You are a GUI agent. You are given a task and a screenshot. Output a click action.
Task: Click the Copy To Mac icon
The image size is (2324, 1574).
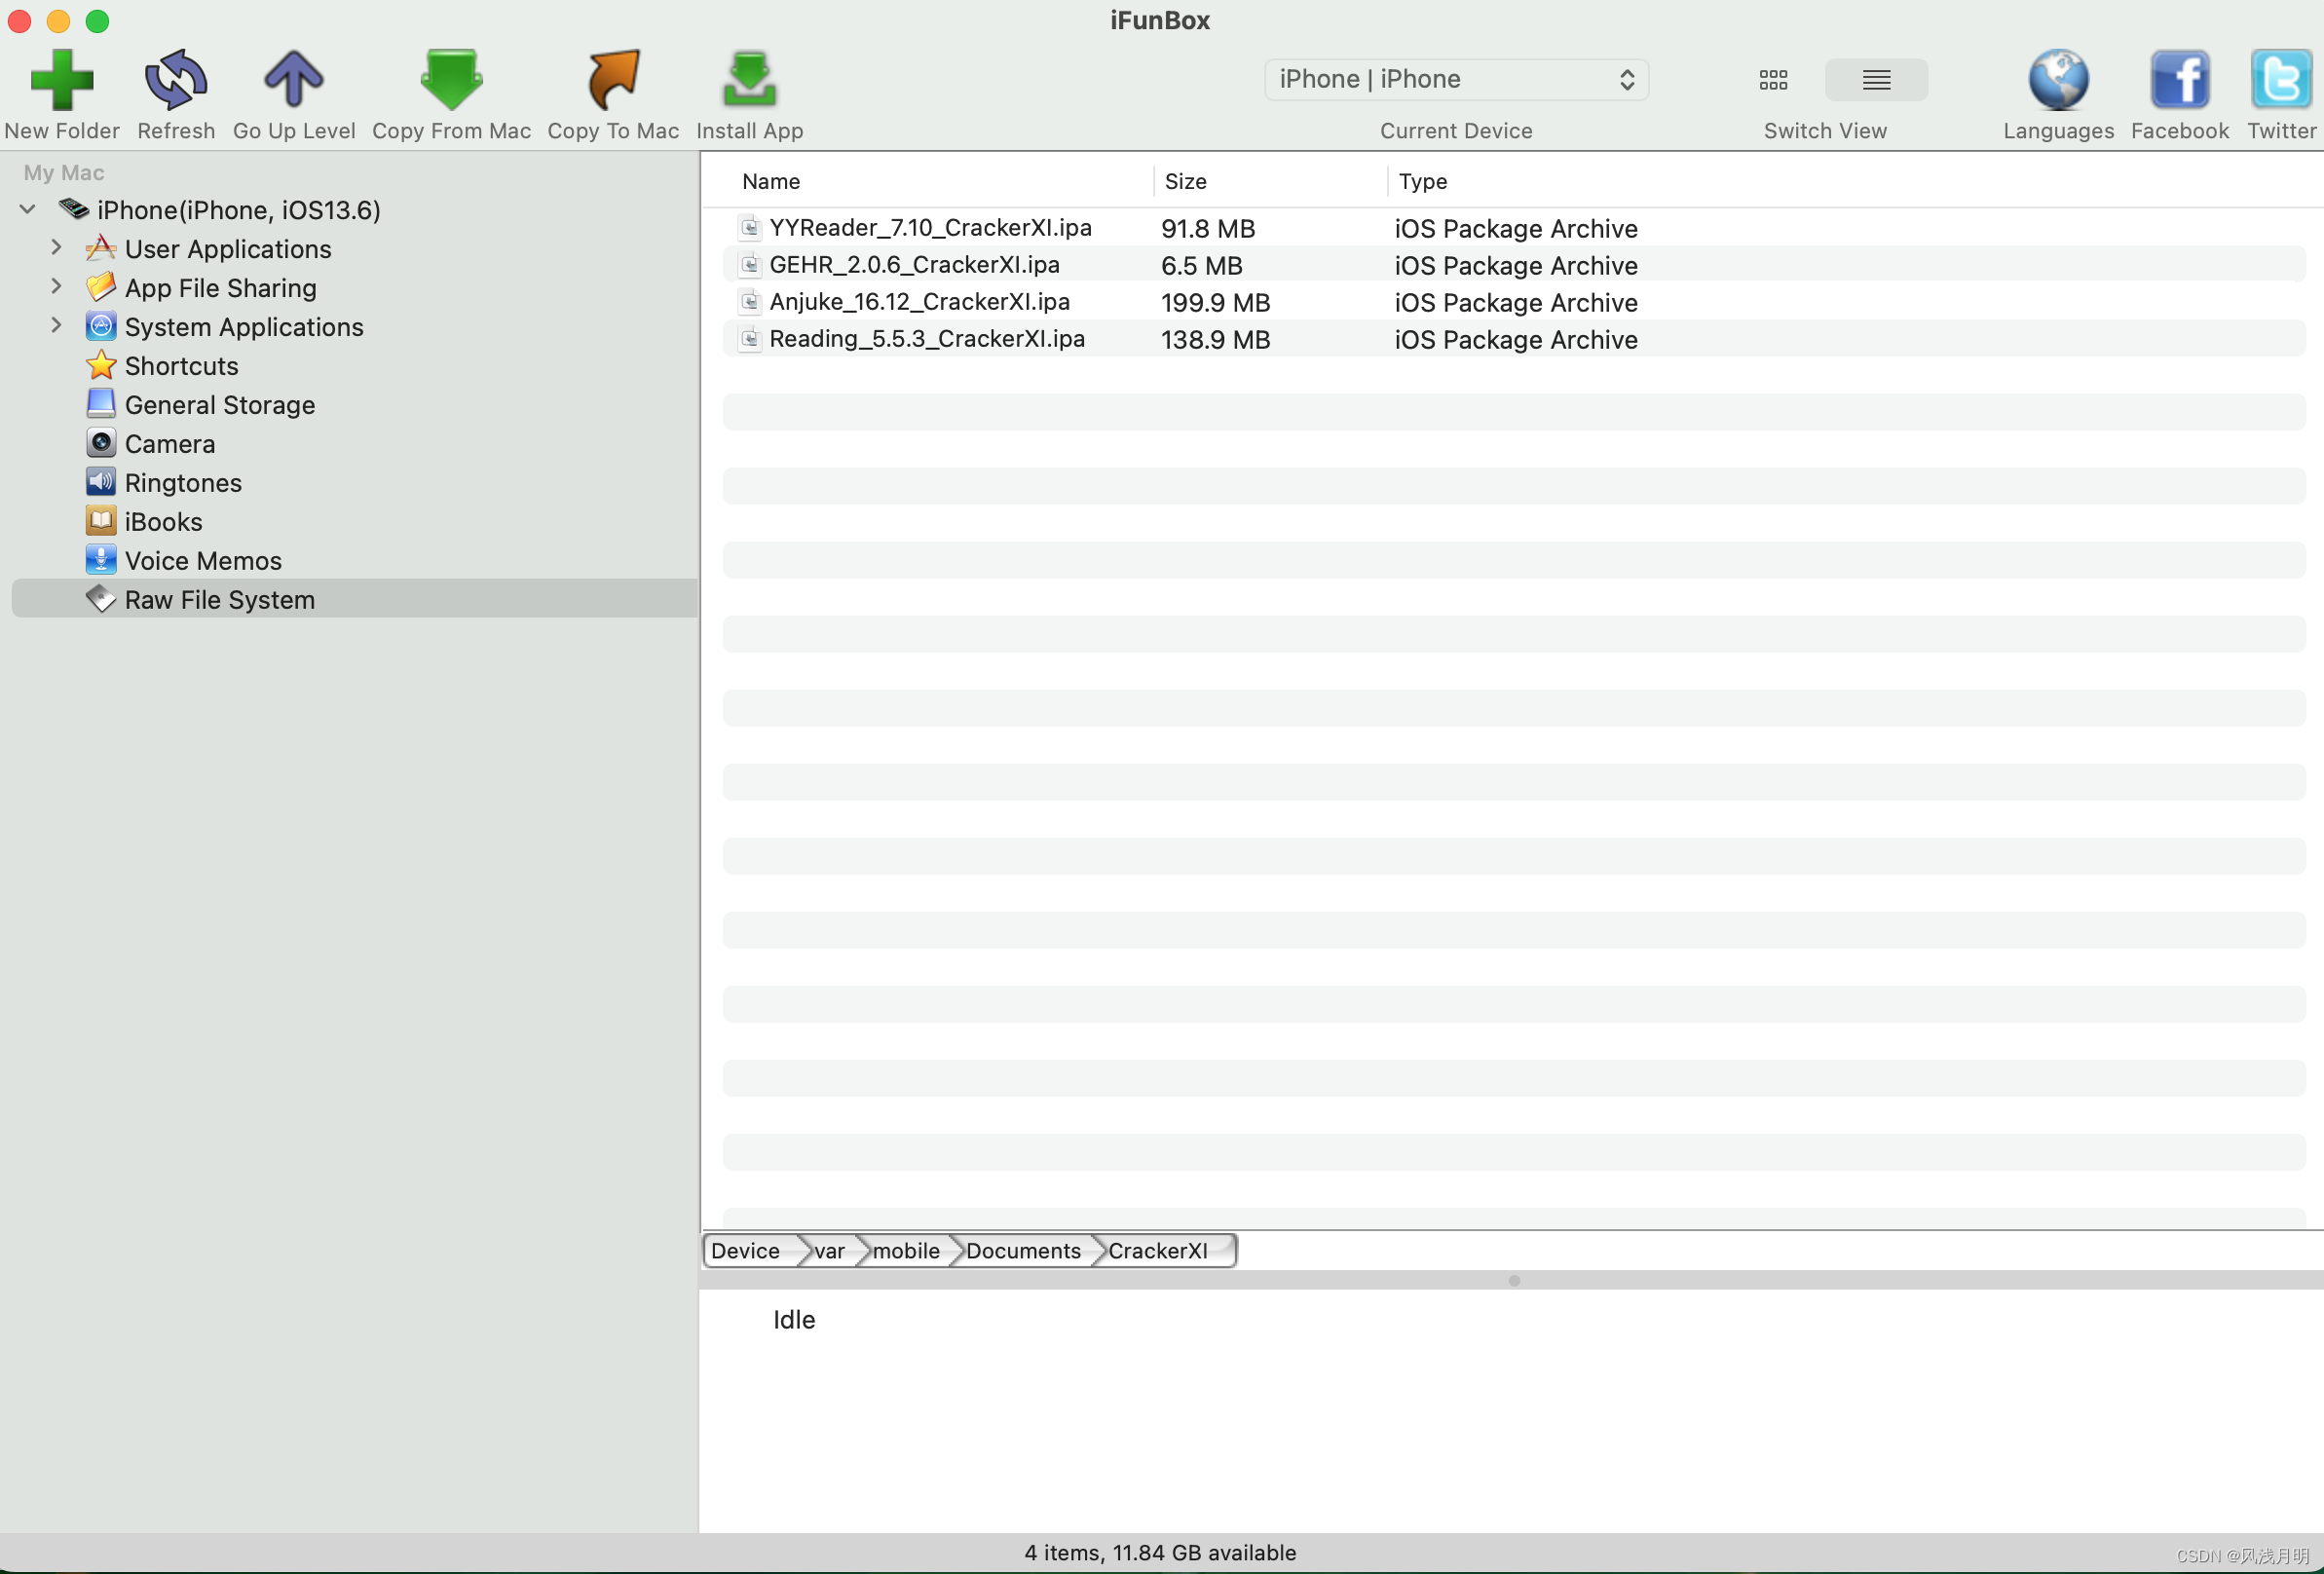(612, 80)
